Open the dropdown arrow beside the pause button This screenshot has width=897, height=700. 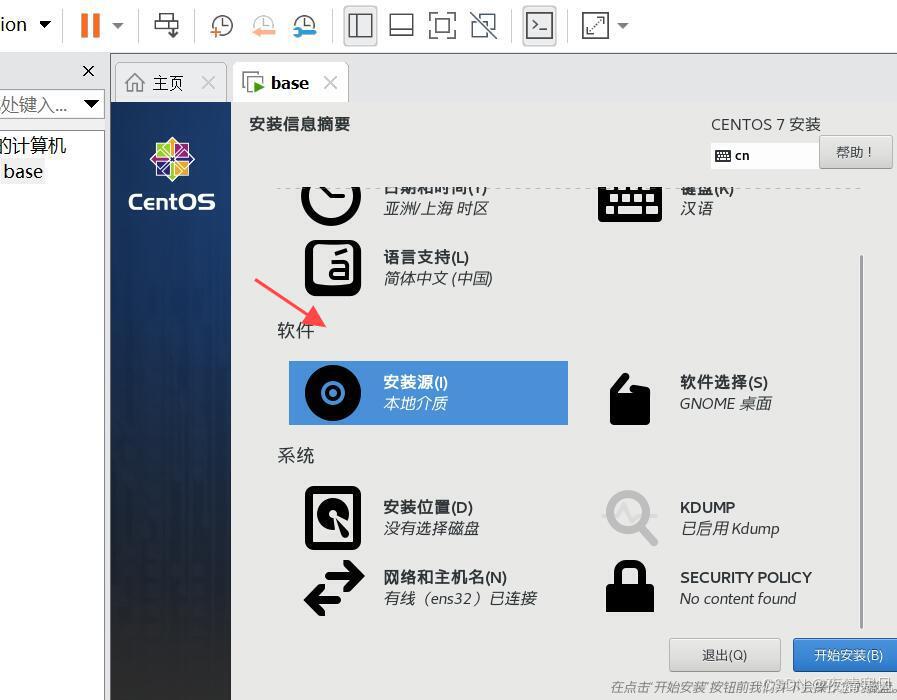118,25
